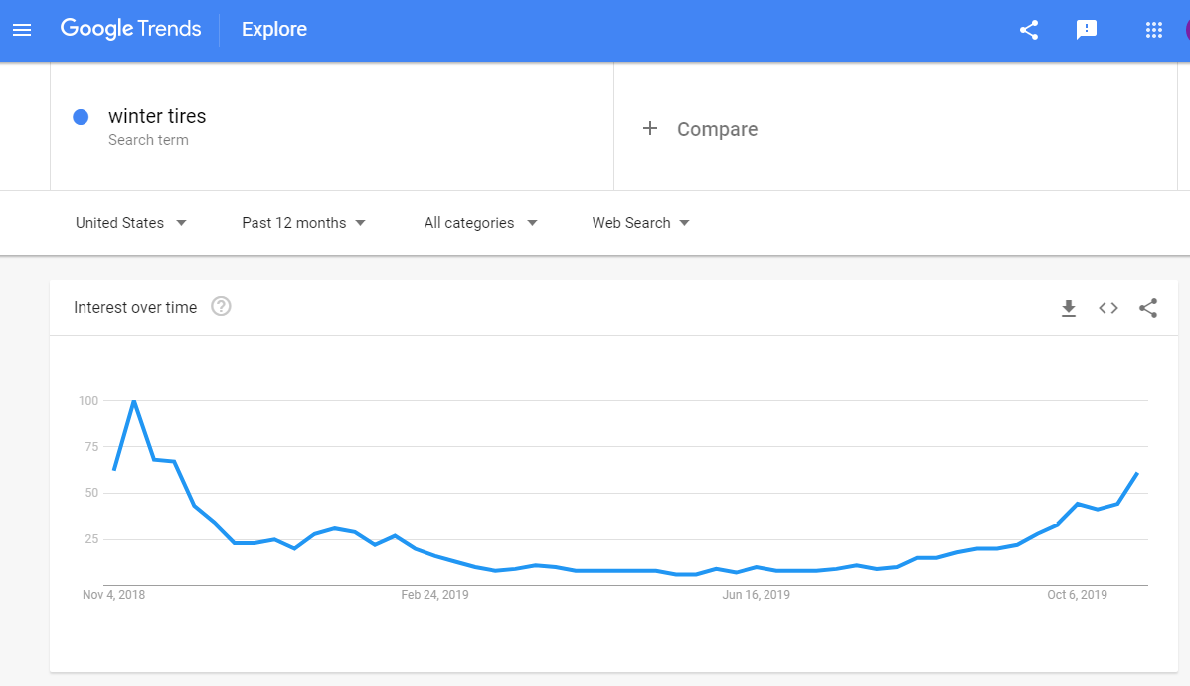The image size is (1190, 686).
Task: Click the peak point on the trend line
Action: click(x=134, y=400)
